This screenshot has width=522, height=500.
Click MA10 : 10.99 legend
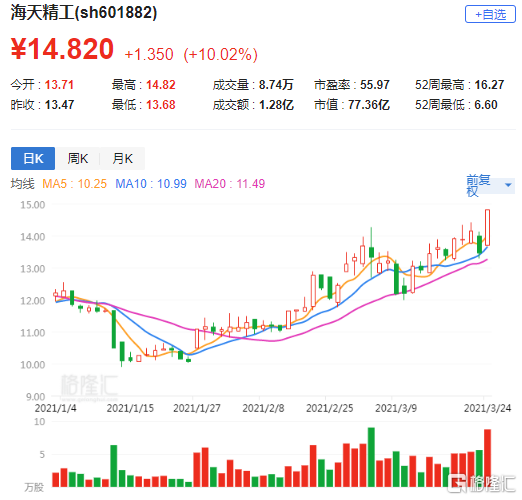[151, 184]
